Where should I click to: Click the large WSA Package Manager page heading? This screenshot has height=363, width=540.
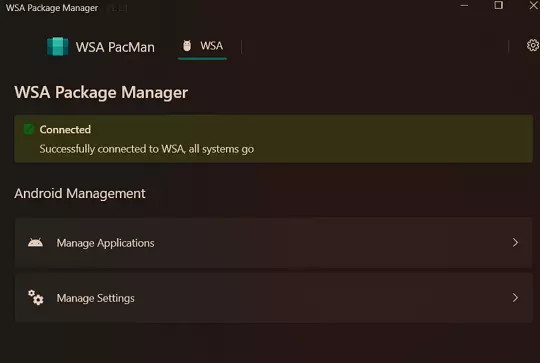[101, 93]
